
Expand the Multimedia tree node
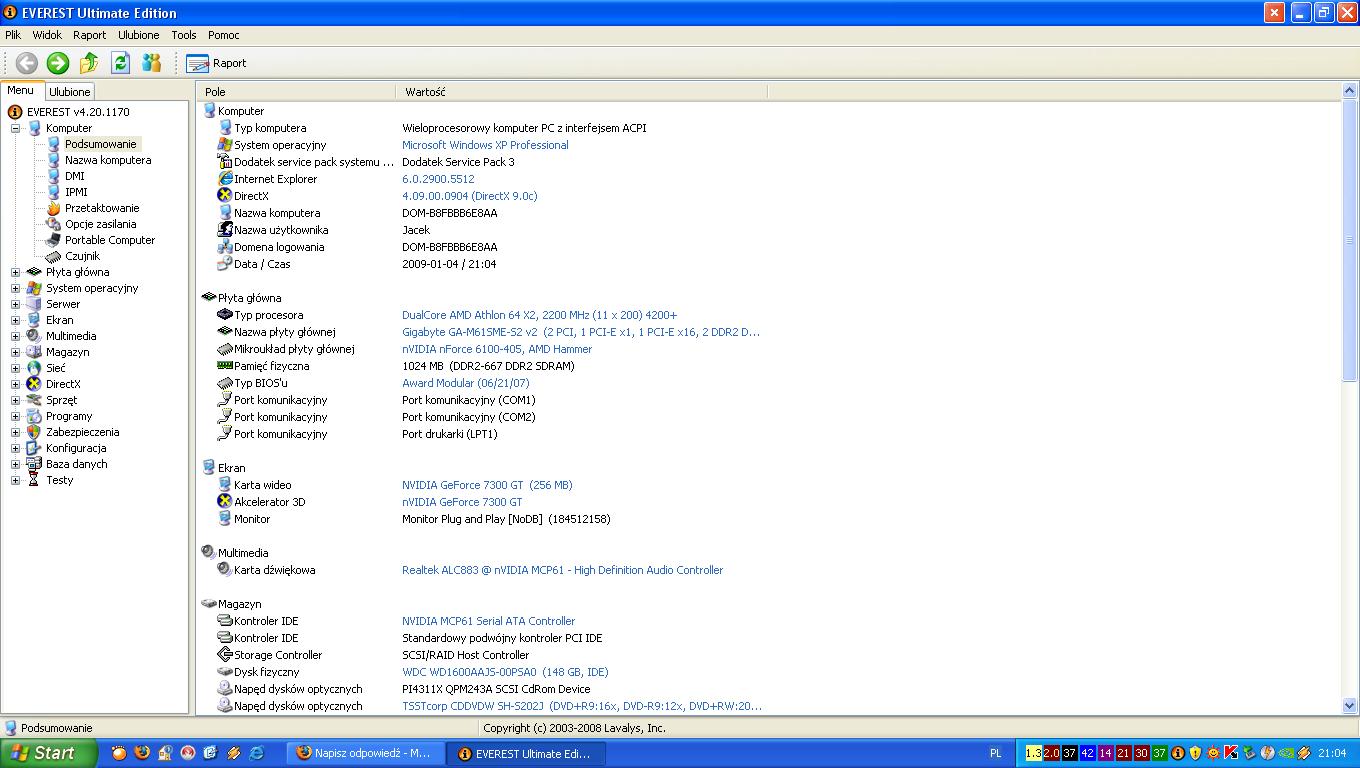point(15,336)
